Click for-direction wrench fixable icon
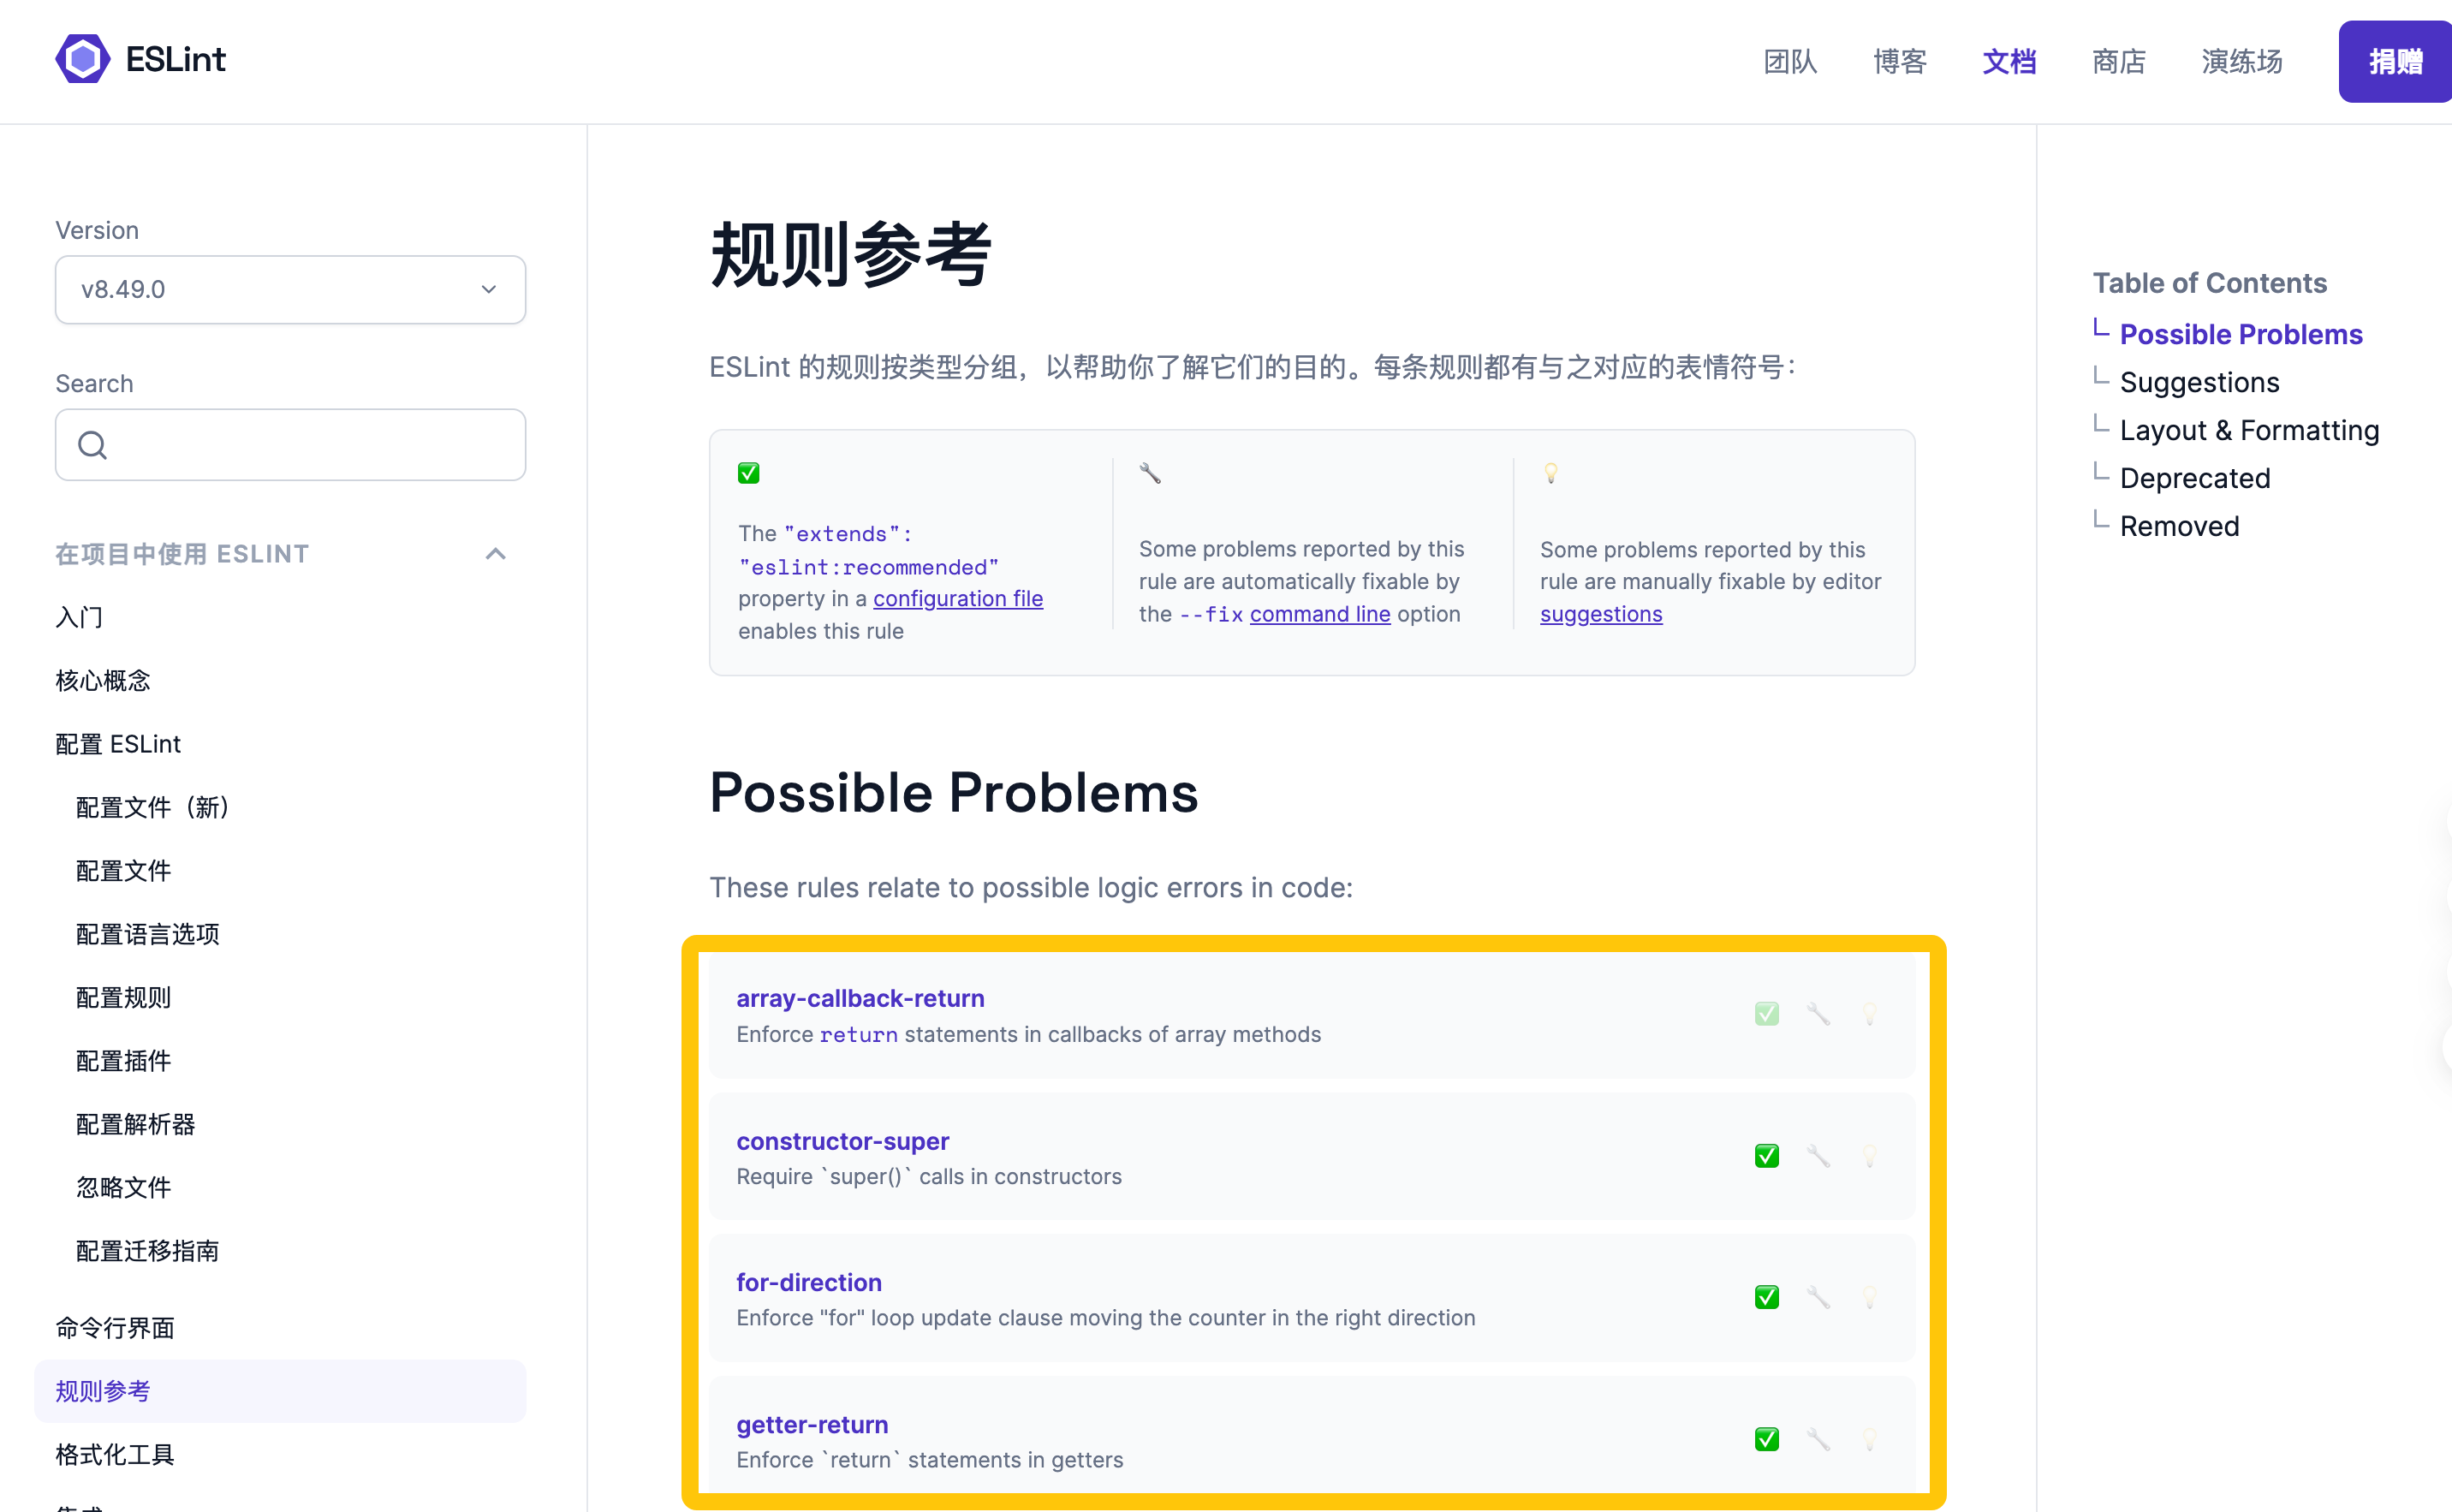Viewport: 2452px width, 1512px height. click(1818, 1297)
